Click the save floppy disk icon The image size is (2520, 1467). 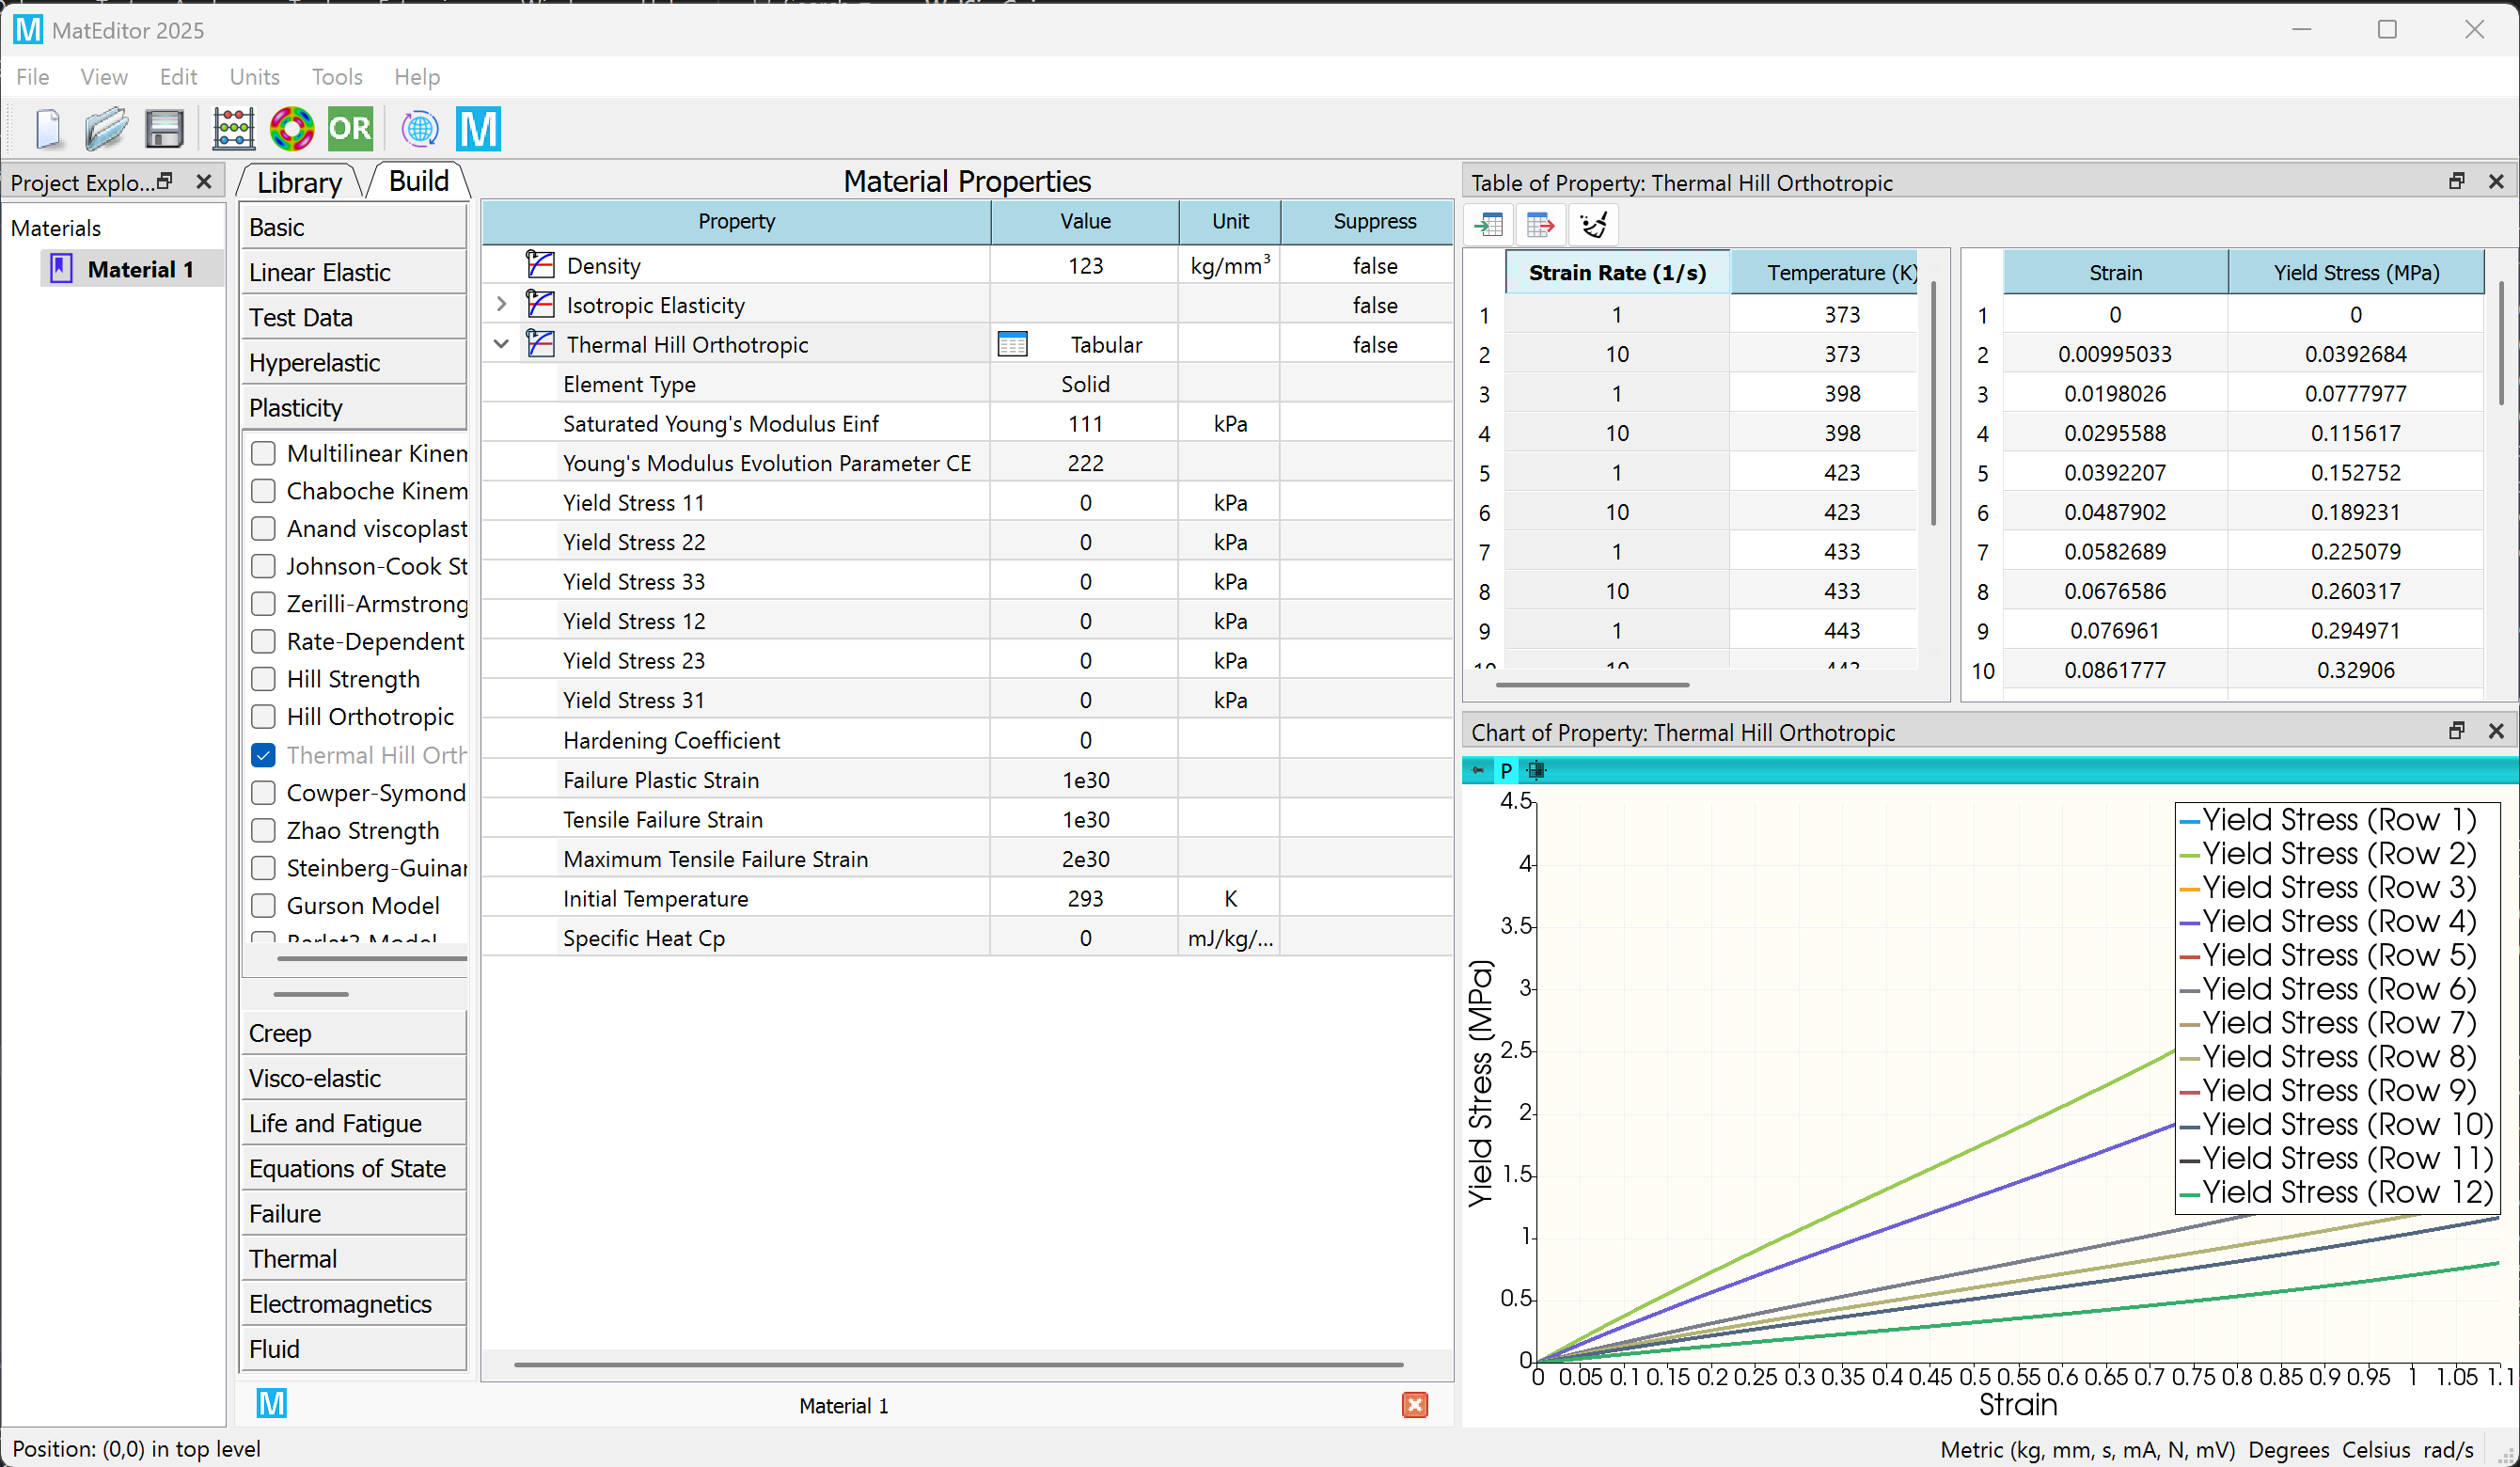[164, 129]
